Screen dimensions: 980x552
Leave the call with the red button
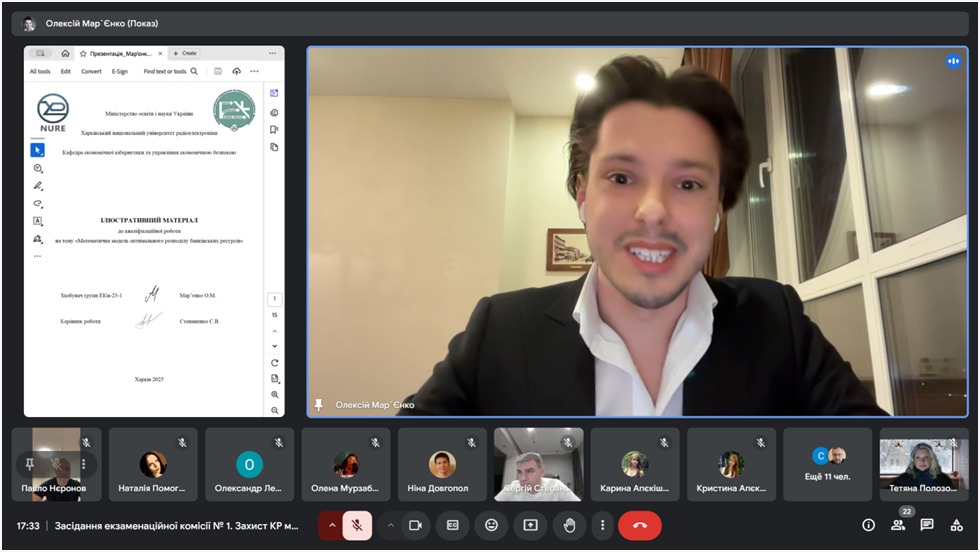pyautogui.click(x=639, y=525)
